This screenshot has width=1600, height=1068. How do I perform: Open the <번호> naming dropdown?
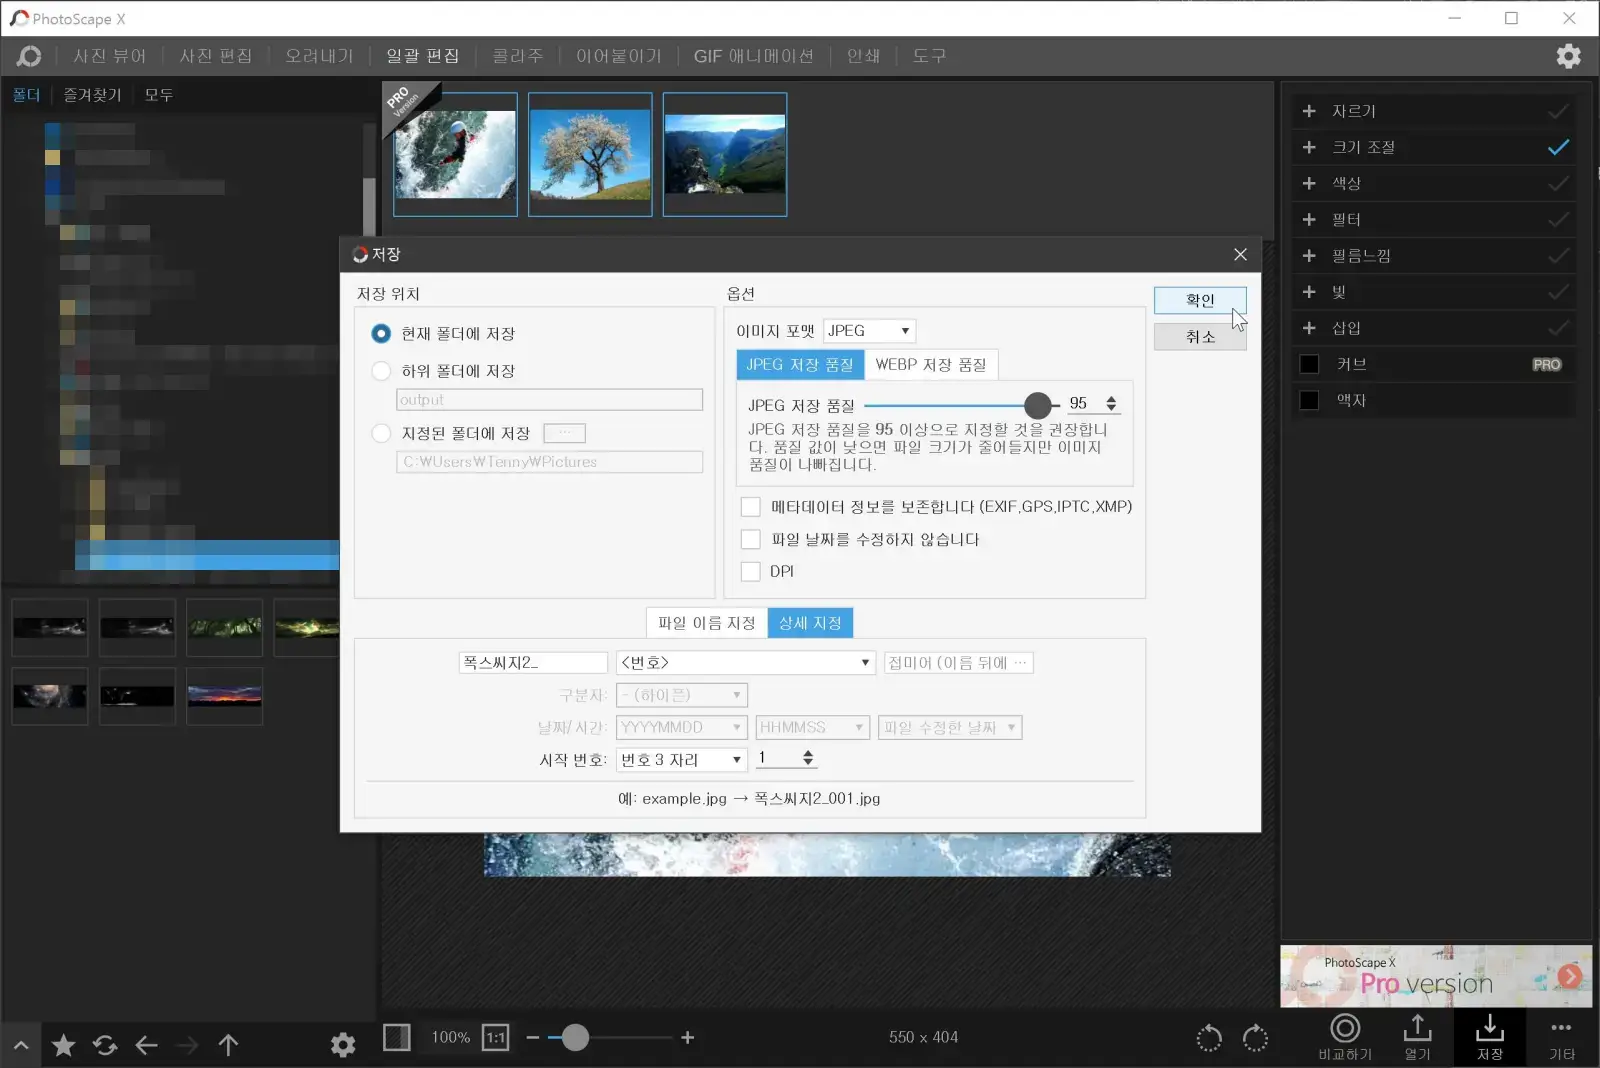tap(746, 663)
